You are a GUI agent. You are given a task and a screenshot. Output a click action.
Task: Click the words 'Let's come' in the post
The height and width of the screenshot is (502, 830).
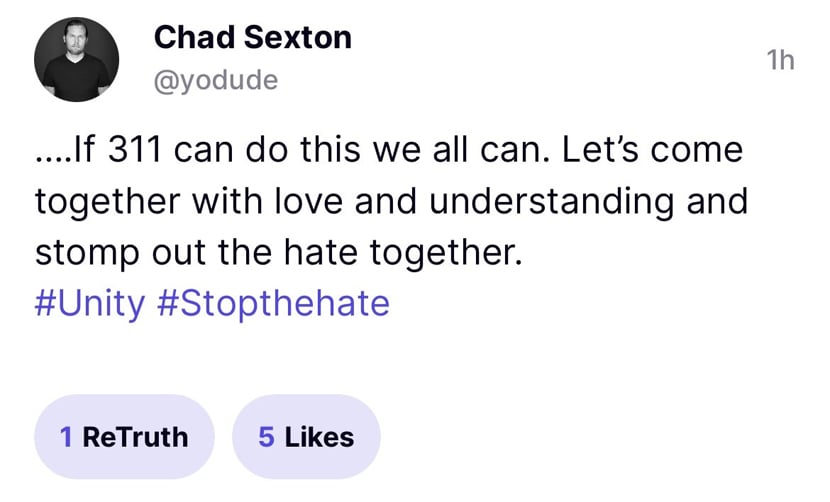click(x=652, y=150)
